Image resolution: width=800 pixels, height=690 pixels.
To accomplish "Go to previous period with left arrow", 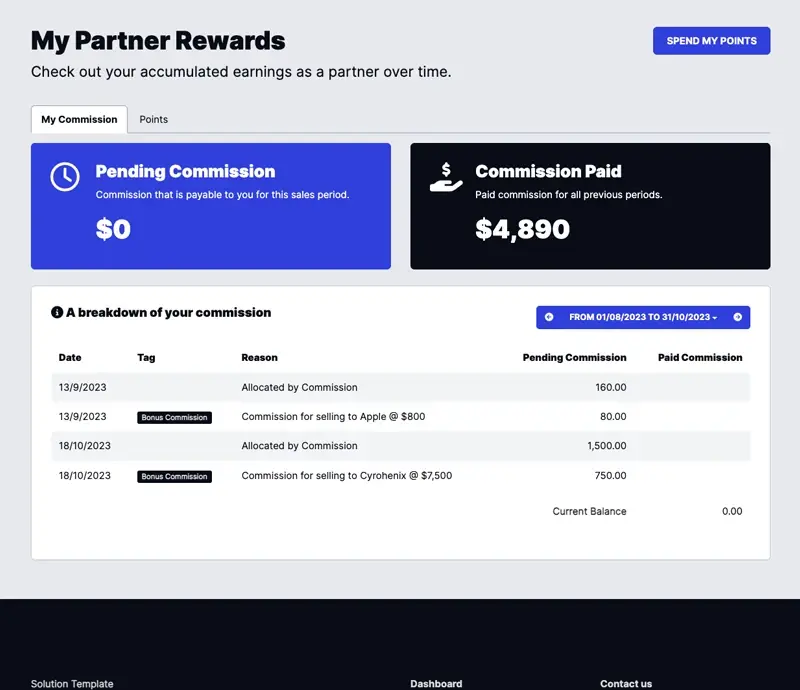I will [x=549, y=317].
